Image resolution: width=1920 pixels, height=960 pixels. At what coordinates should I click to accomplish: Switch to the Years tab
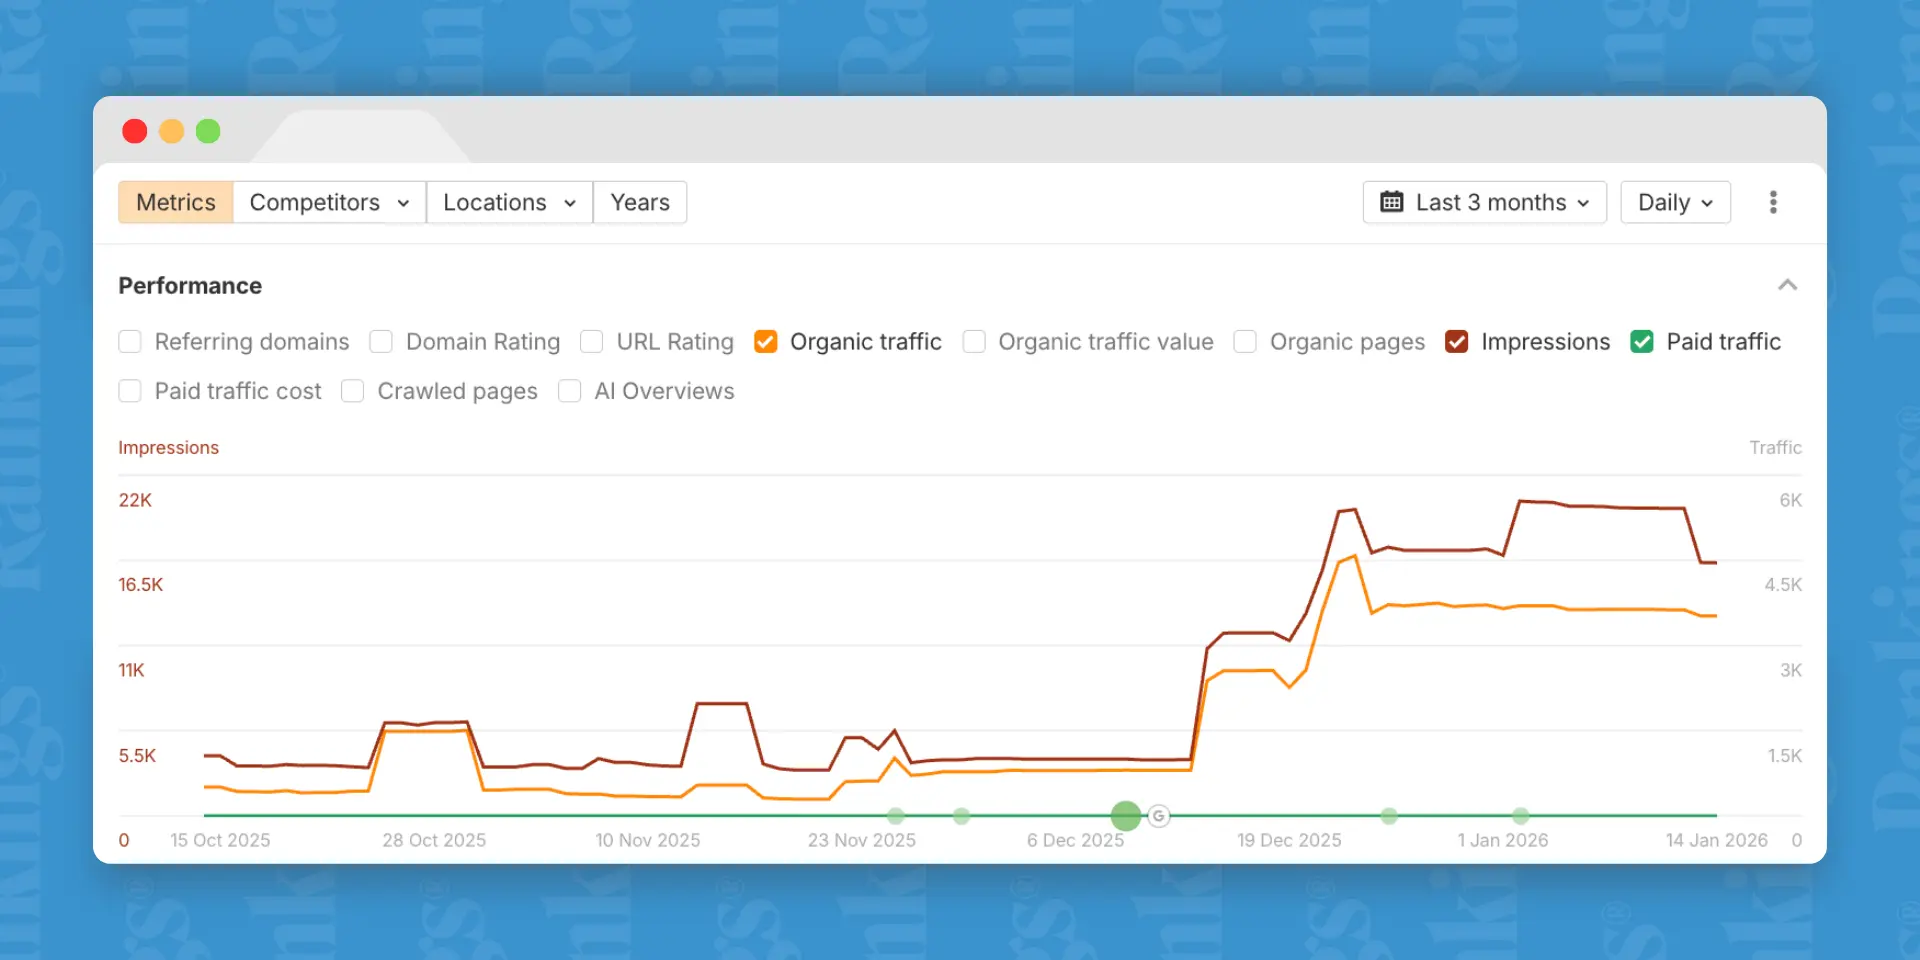[x=640, y=202]
